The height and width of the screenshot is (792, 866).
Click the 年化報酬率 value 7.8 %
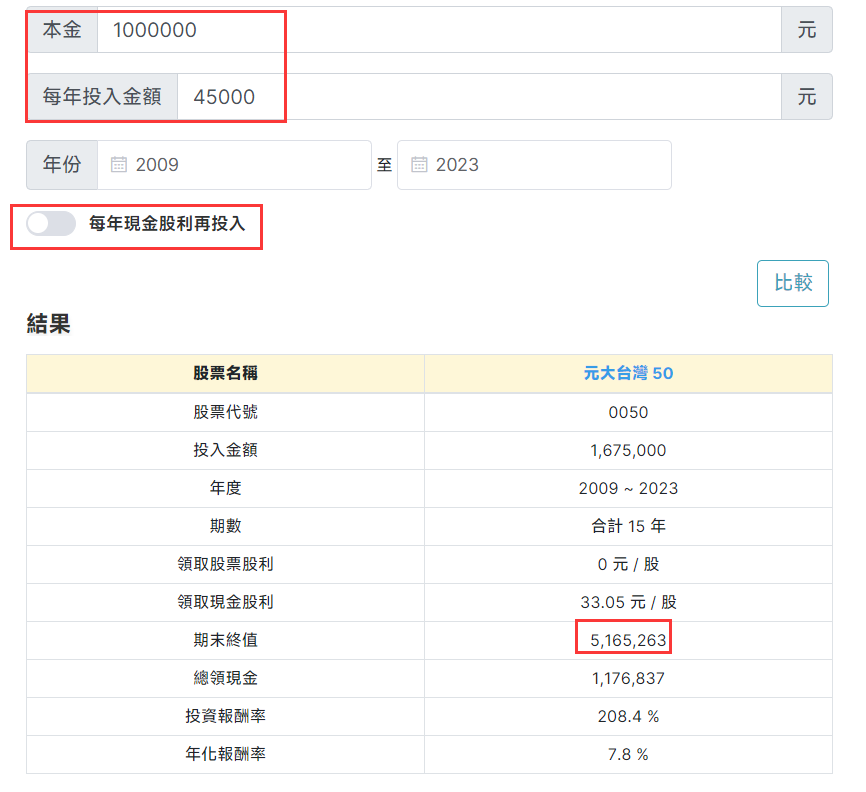tap(628, 754)
